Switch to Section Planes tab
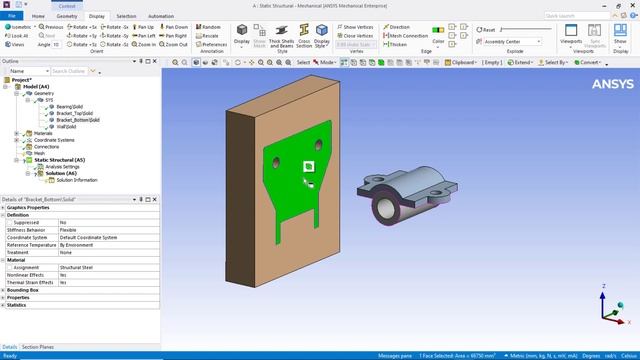The image size is (640, 360). pos(38,347)
